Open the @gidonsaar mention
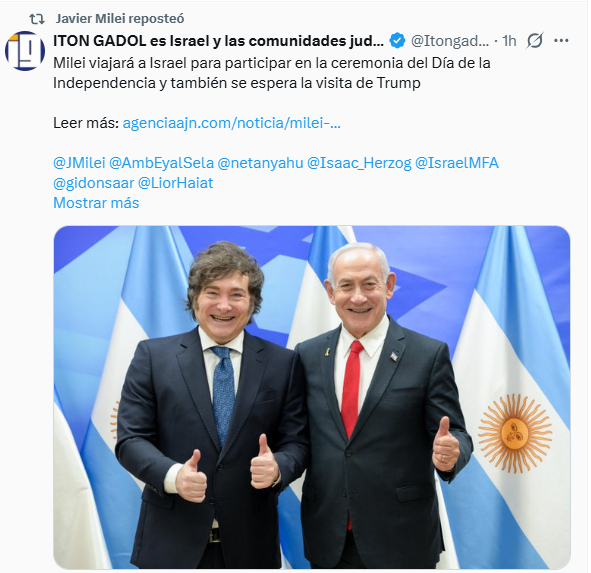The image size is (591, 573). click(93, 183)
